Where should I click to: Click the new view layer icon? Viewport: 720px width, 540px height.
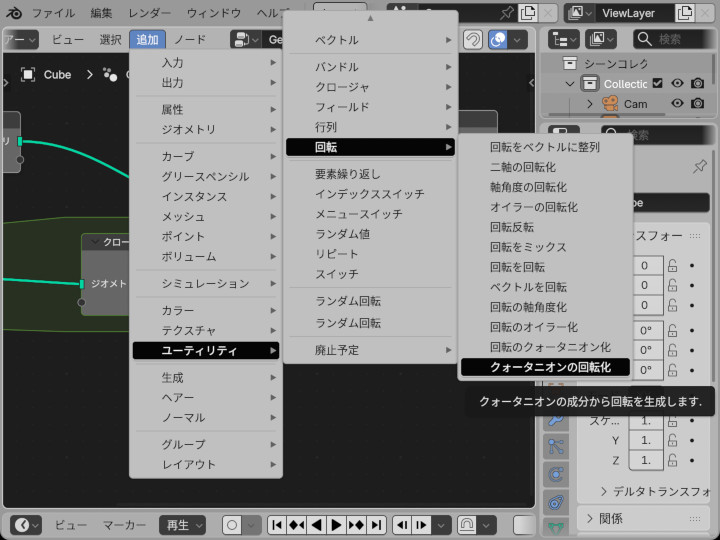(685, 13)
